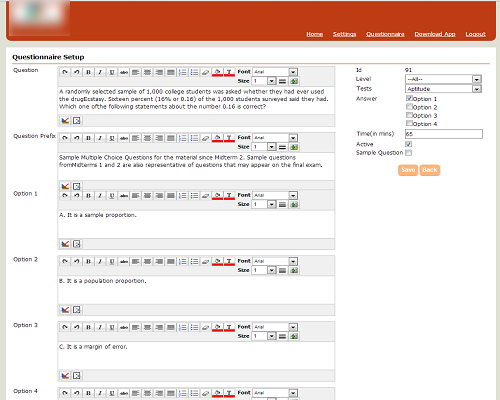Toggle Bold in the Question editor toolbar
Viewport: 500px width, 400px height.
pos(88,72)
